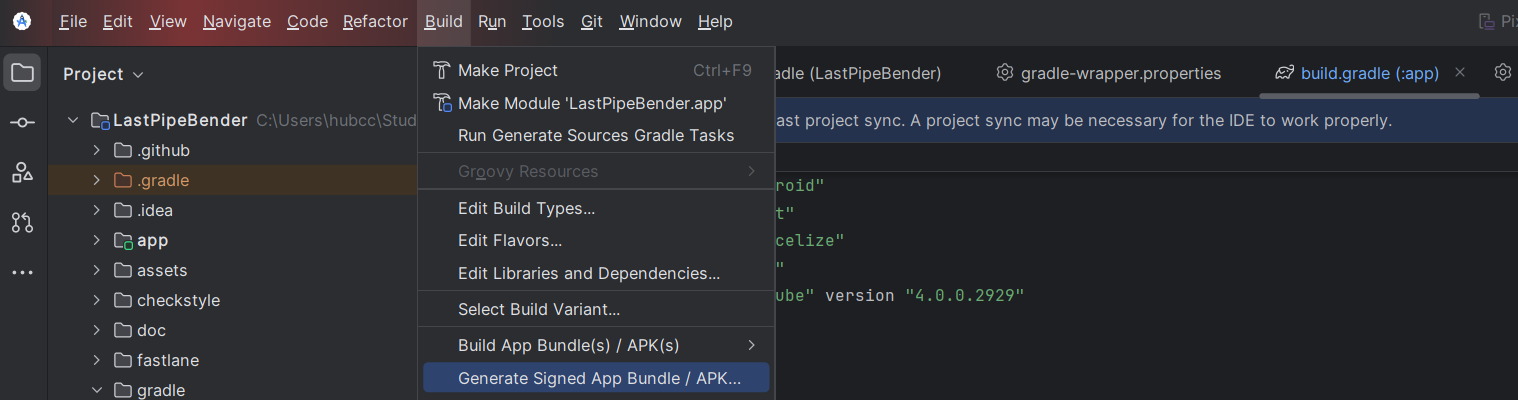Image resolution: width=1518 pixels, height=400 pixels.
Task: Click the Make Project hammer icon
Action: pos(442,70)
